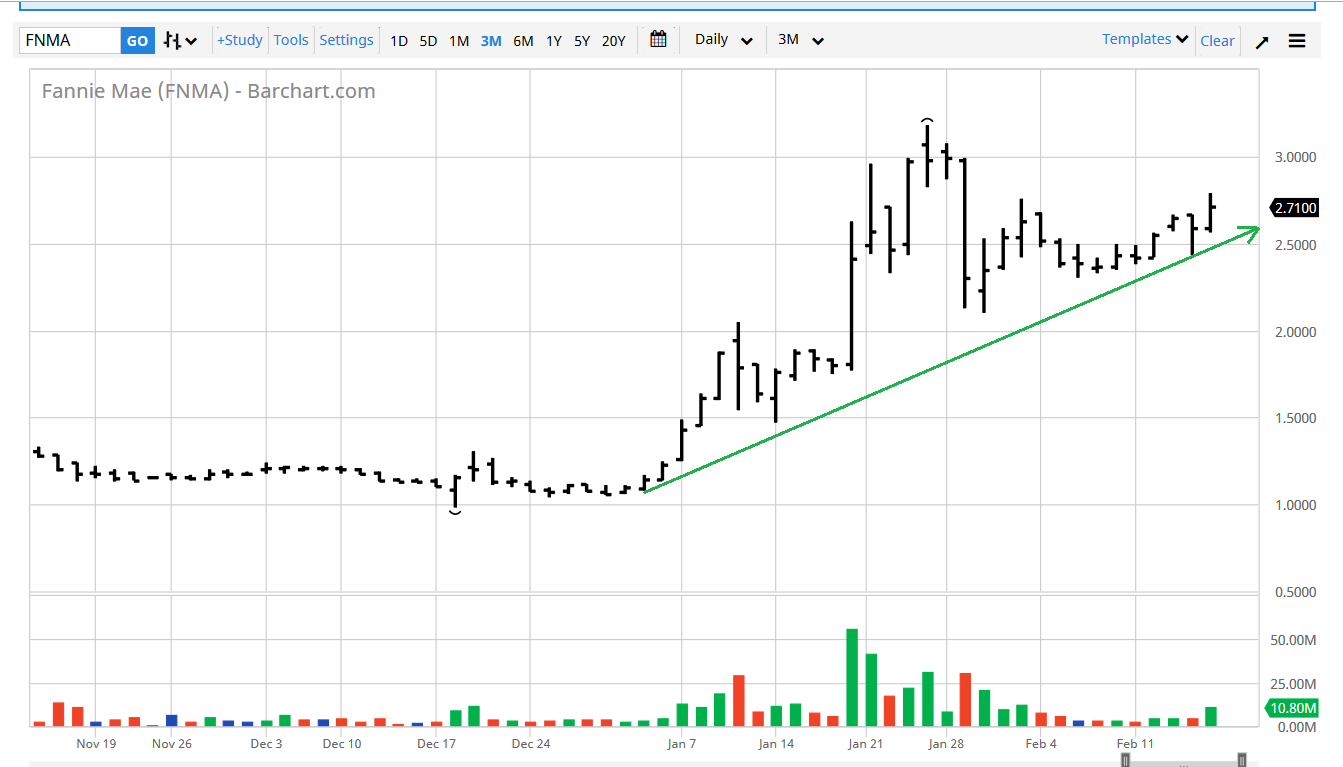Screen dimensions: 1343x767
Task: Switch the chart range to 5D
Action: click(428, 41)
